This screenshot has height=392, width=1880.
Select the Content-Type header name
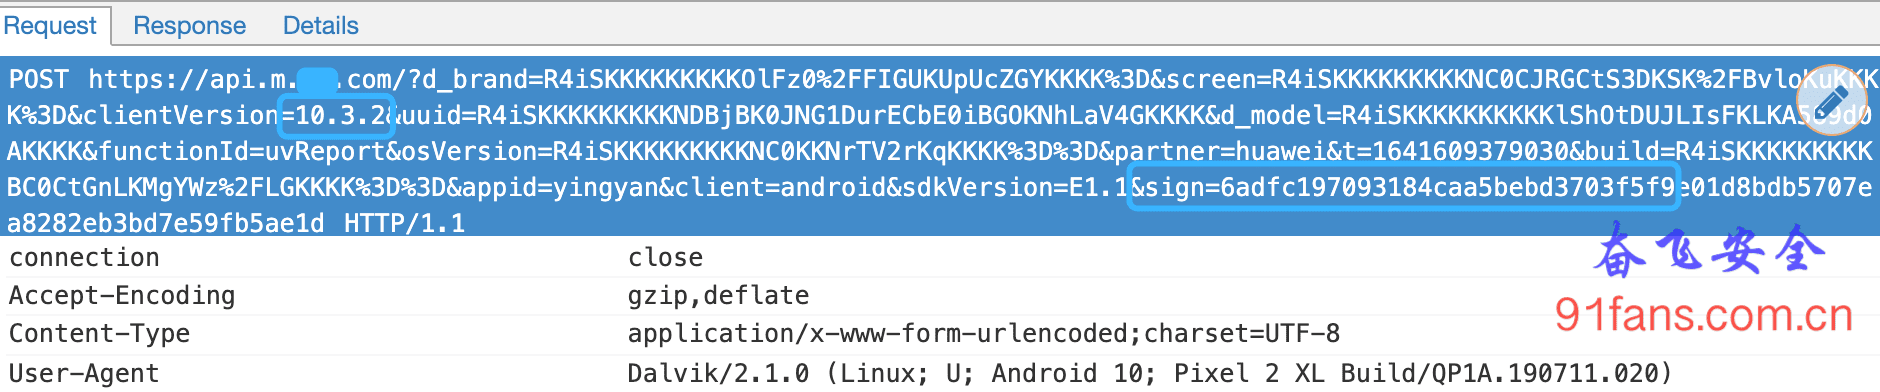point(99,334)
